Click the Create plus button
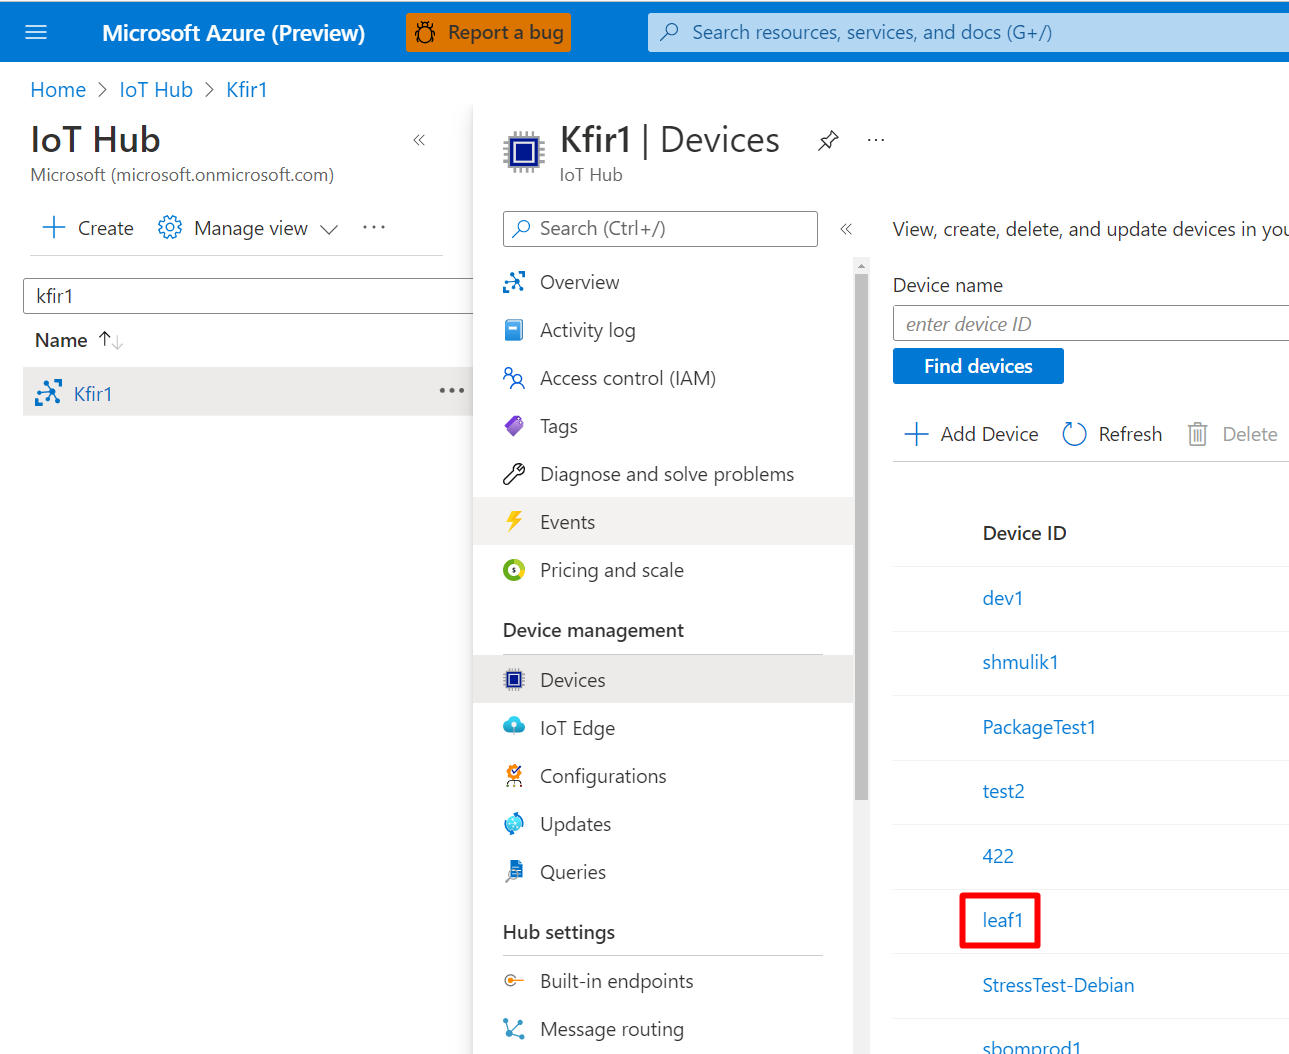The width and height of the screenshot is (1289, 1054). [88, 228]
